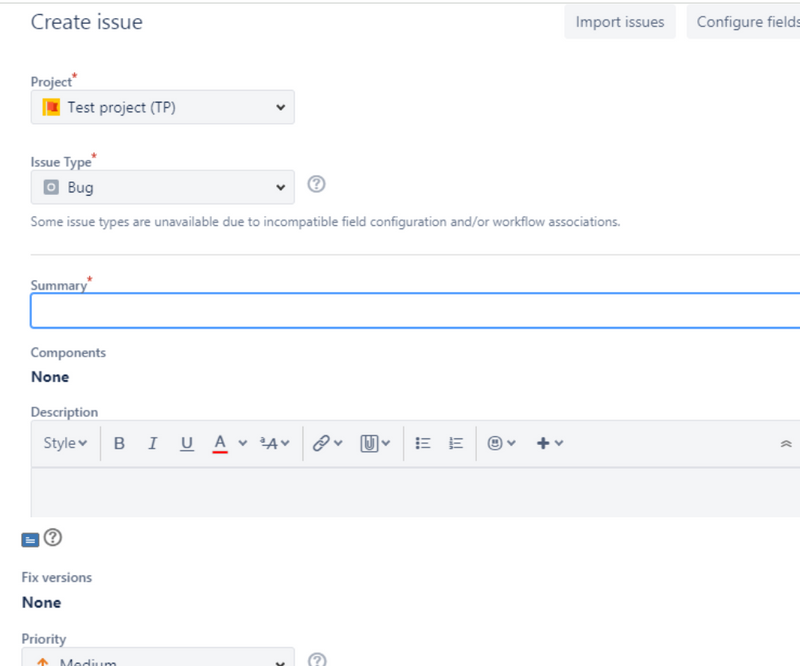Click into the Summary text field

[x=415, y=311]
